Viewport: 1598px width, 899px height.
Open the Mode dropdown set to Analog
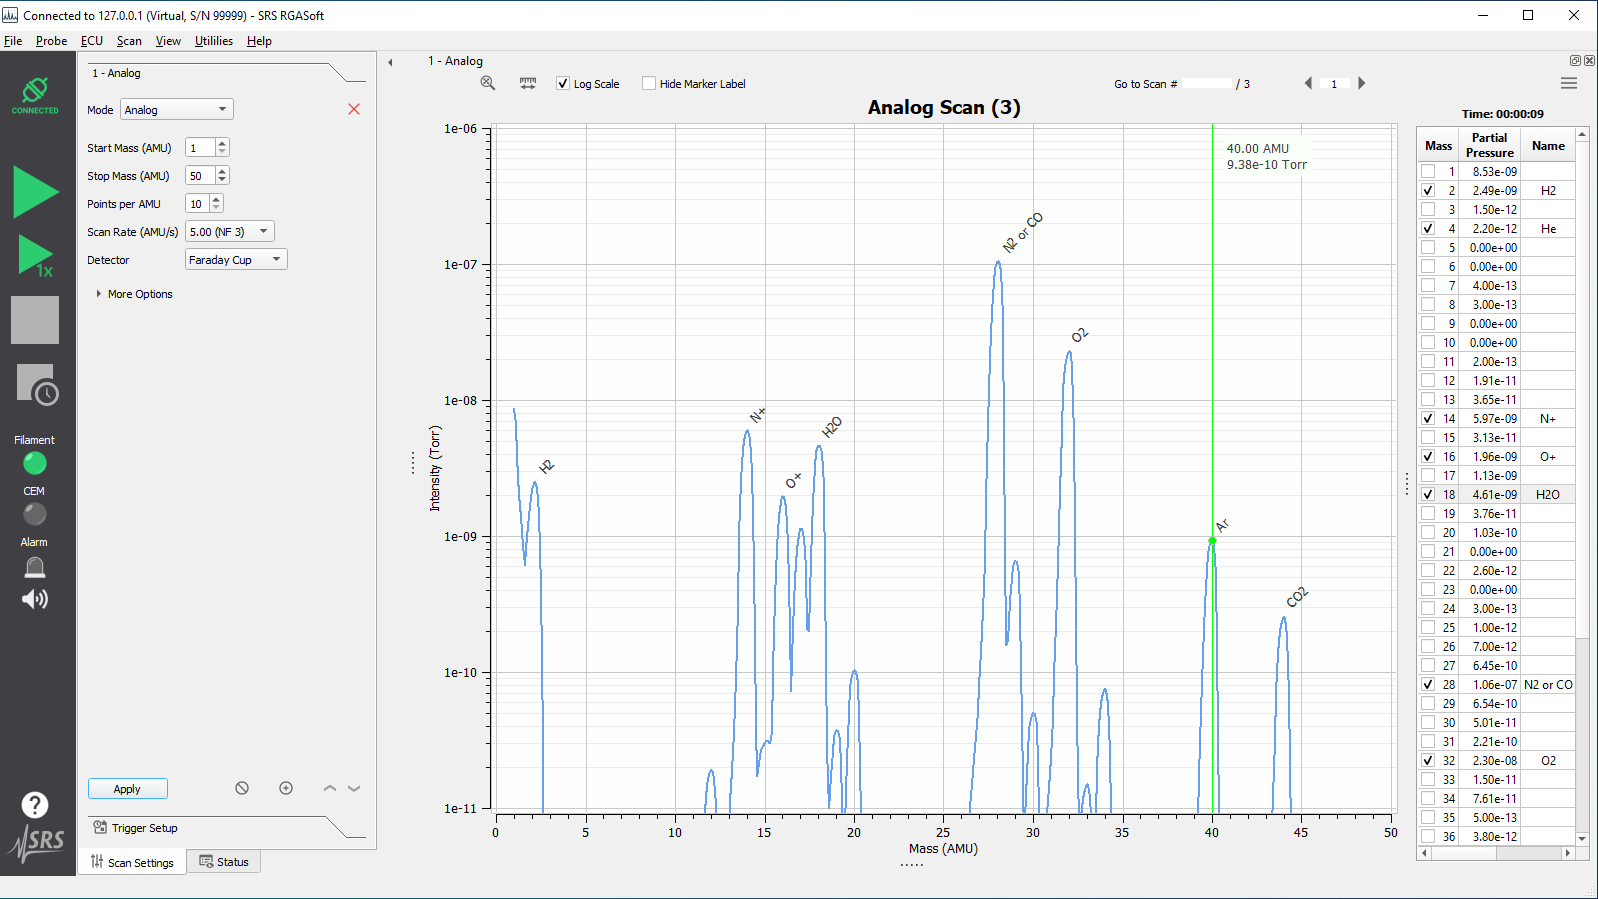pos(176,110)
